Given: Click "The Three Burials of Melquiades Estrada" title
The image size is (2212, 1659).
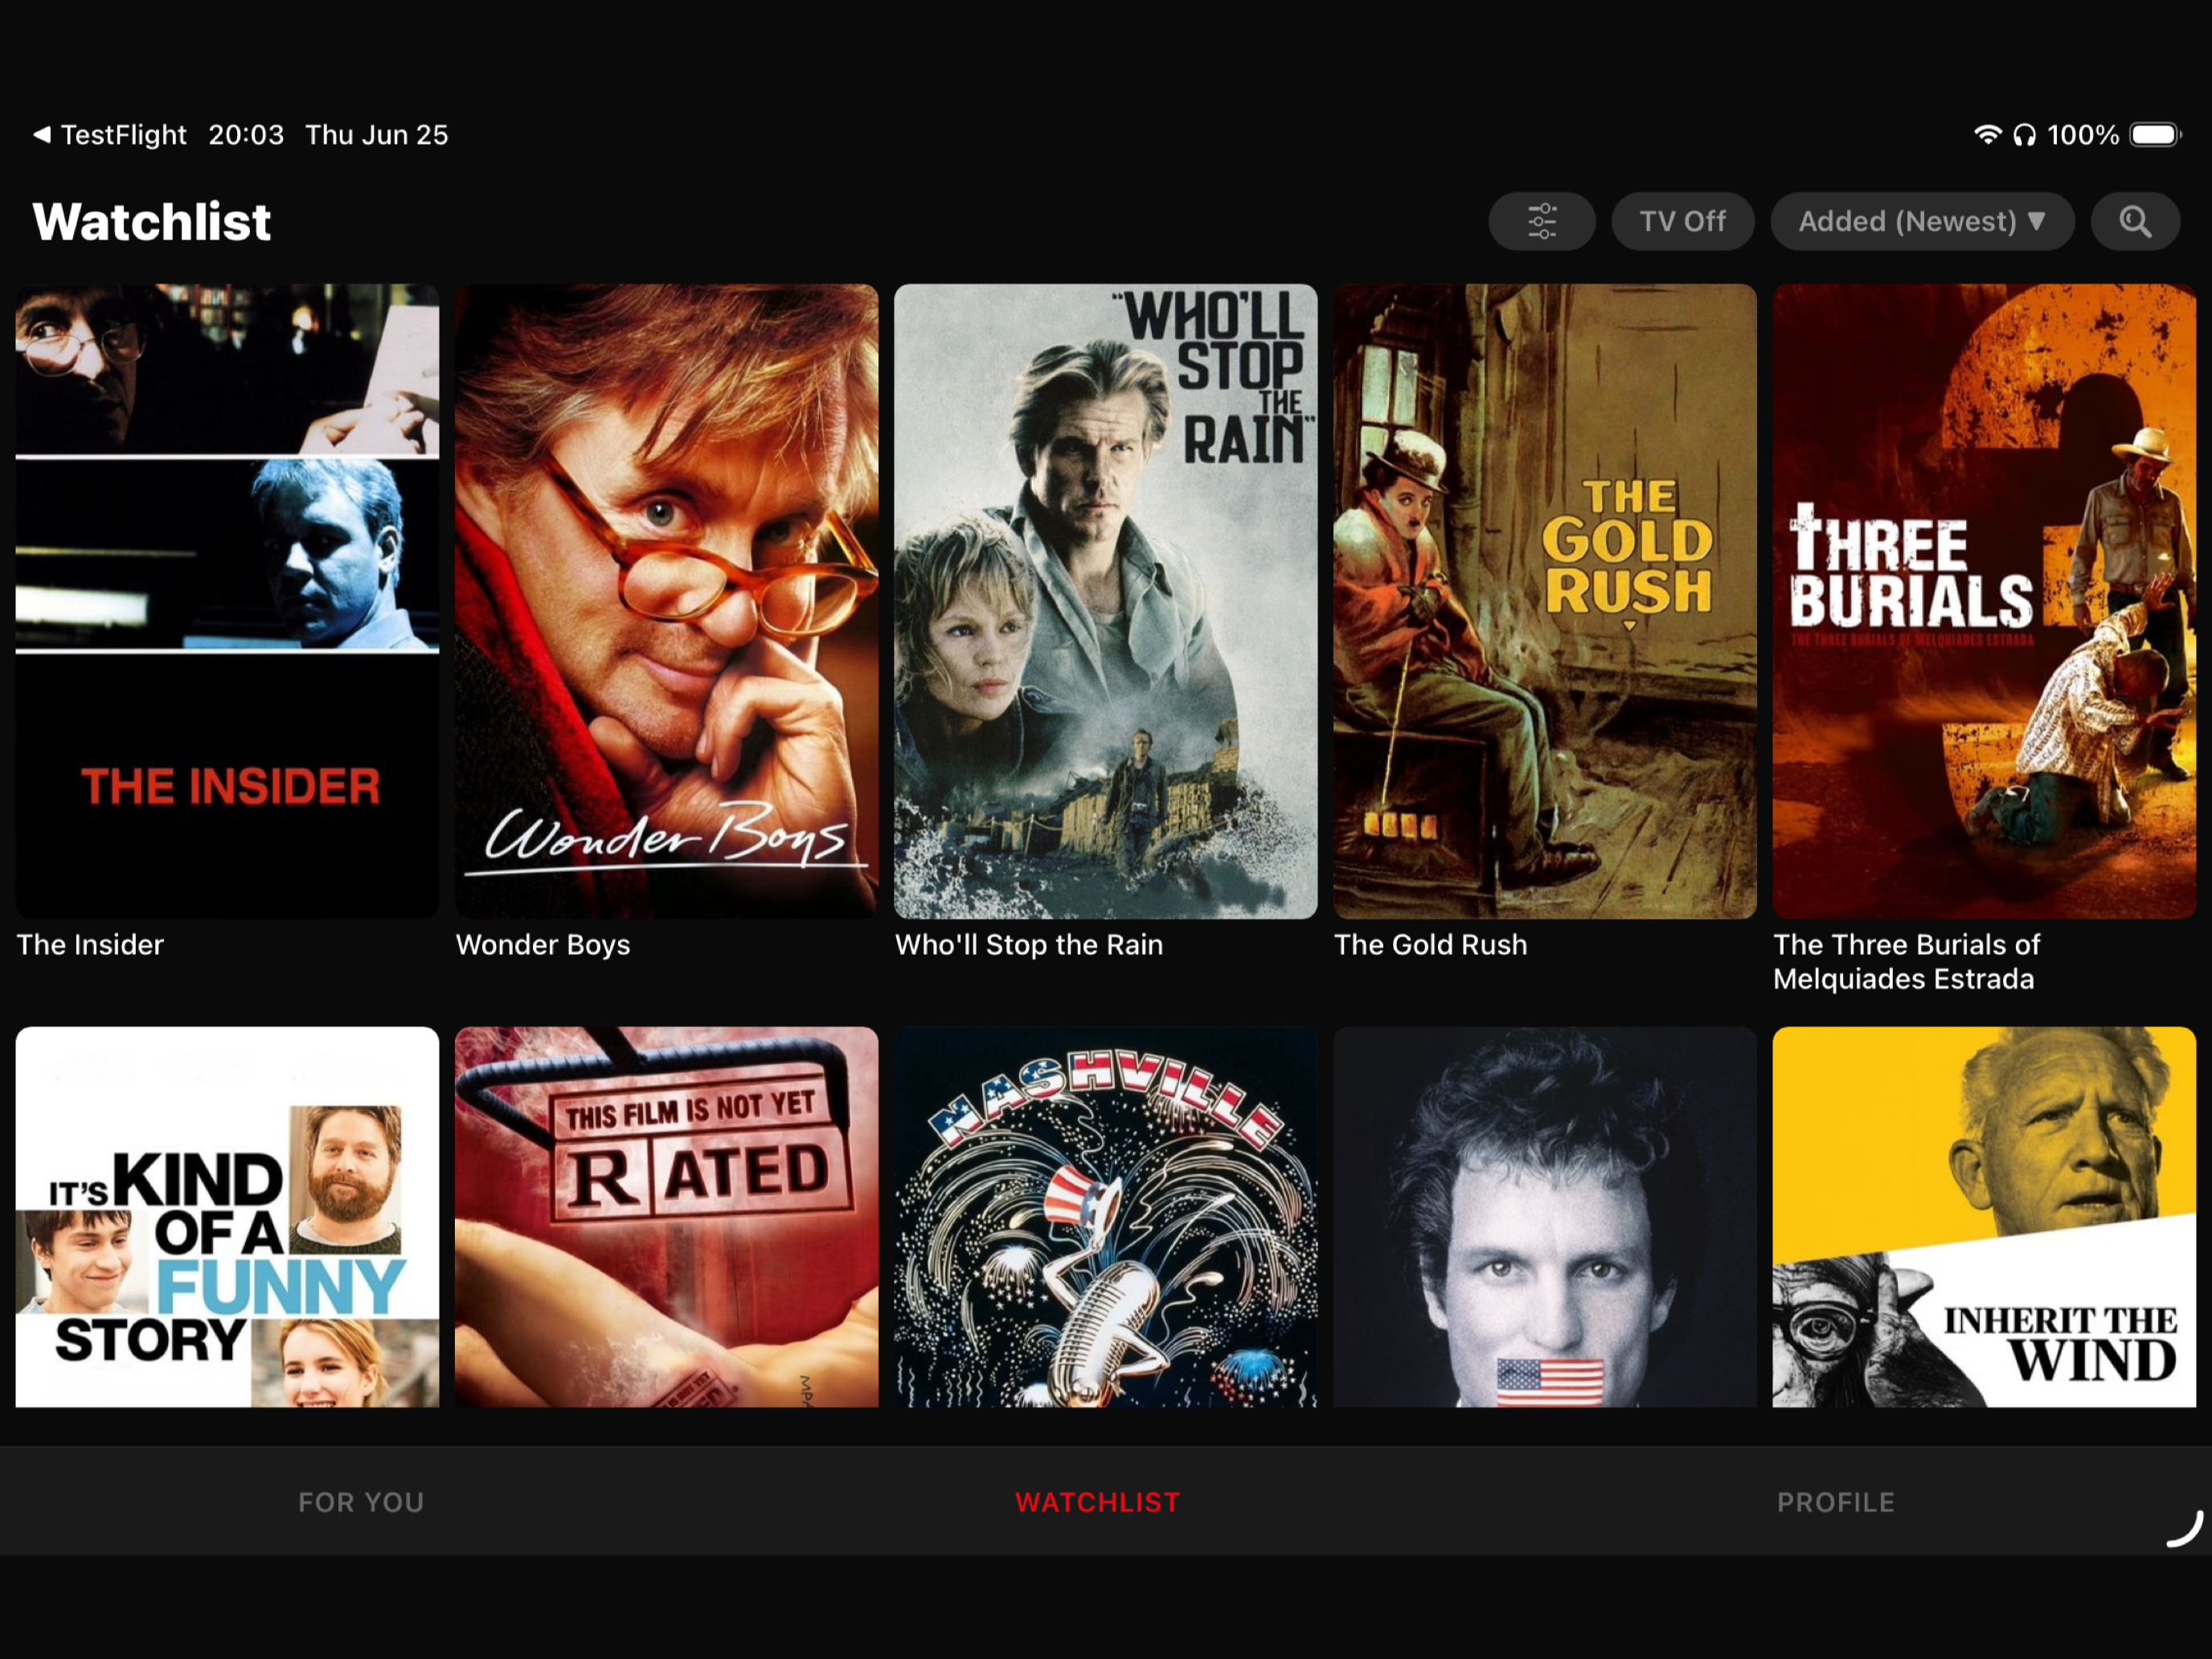Looking at the screenshot, I should coord(1906,961).
